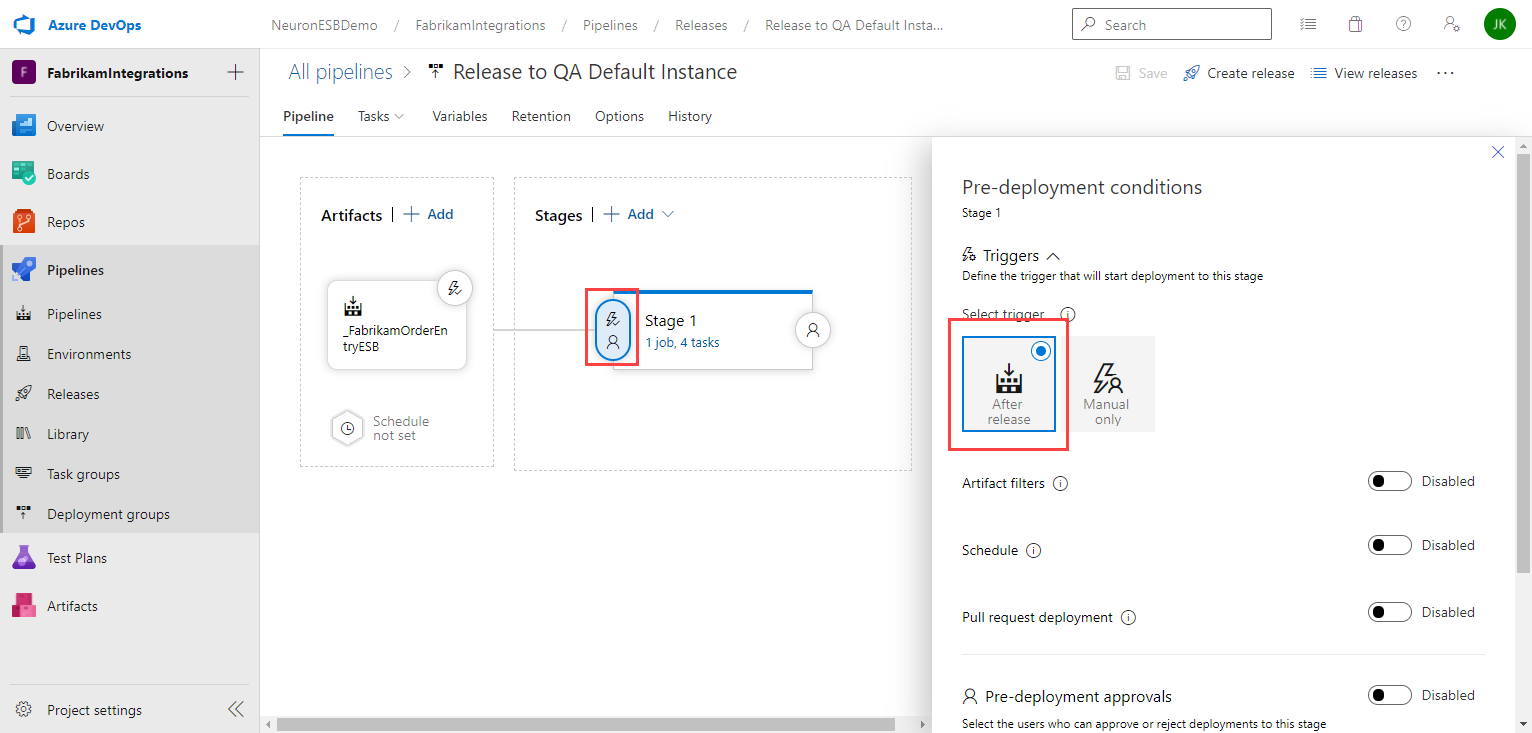Add a new stage
The height and width of the screenshot is (733, 1532).
coord(628,214)
